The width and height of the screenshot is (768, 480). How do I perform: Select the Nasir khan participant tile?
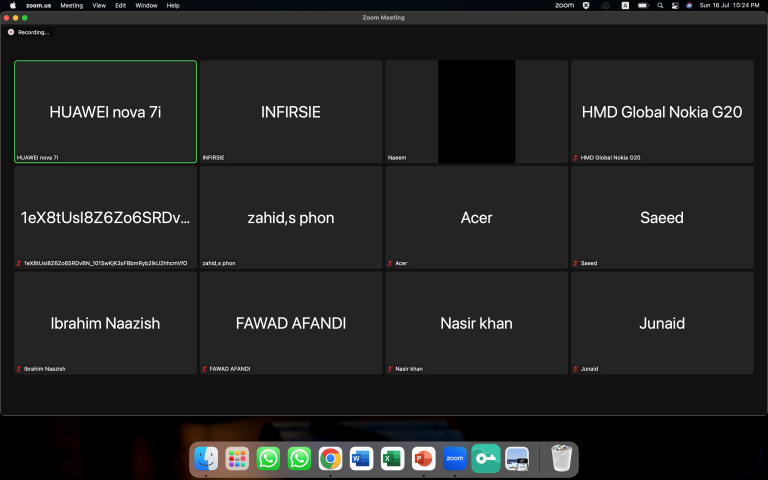point(477,323)
